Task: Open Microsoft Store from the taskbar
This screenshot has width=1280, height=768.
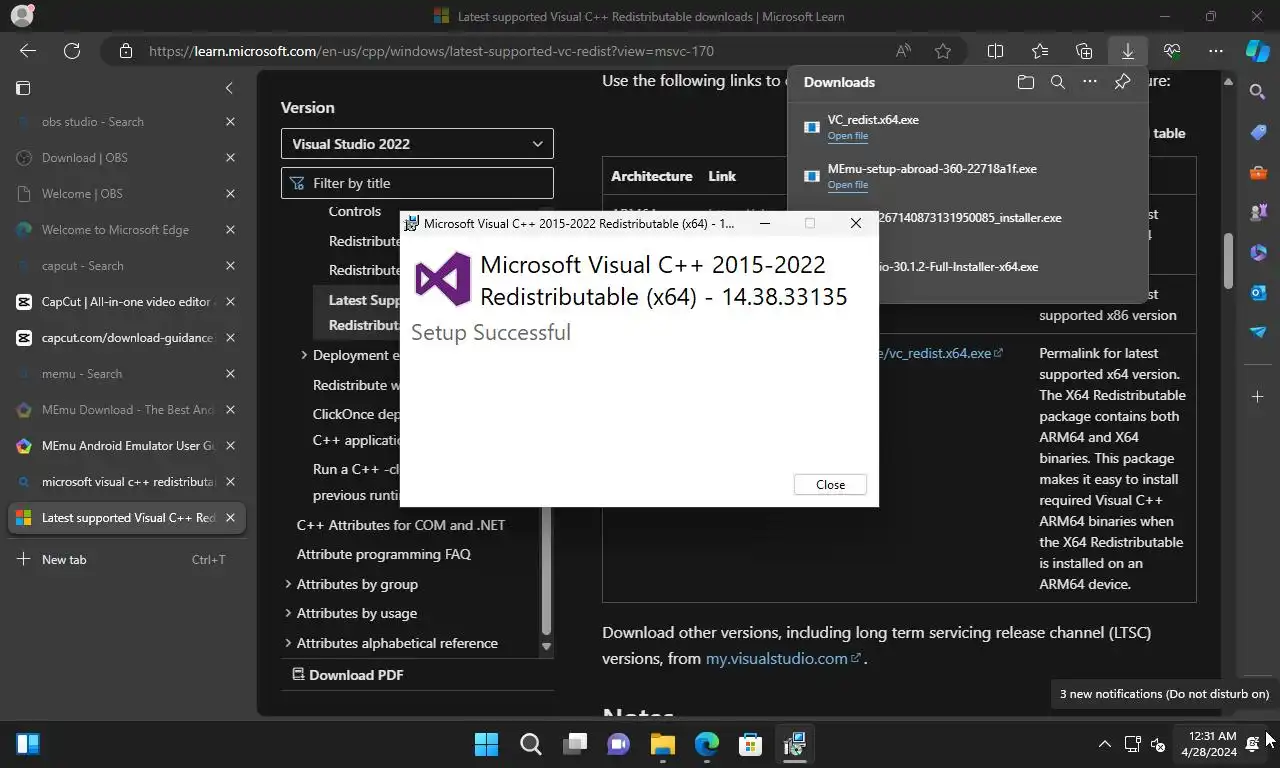Action: tap(751, 744)
